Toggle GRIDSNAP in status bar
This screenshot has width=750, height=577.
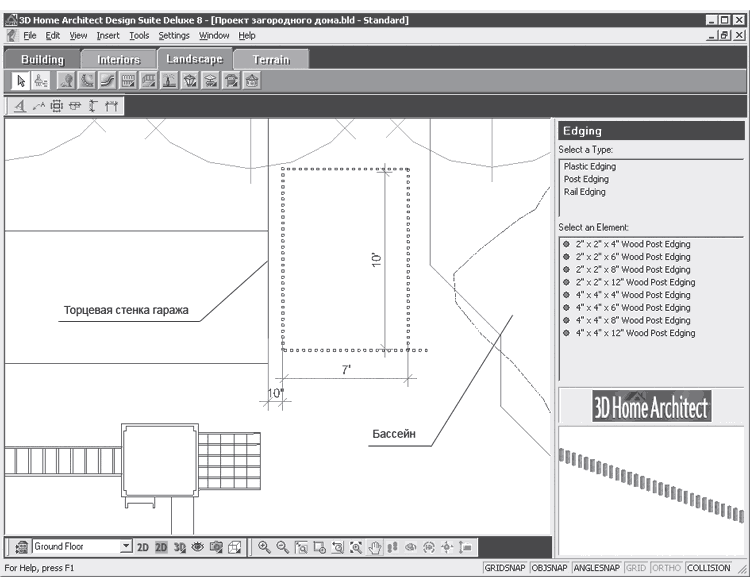point(505,568)
